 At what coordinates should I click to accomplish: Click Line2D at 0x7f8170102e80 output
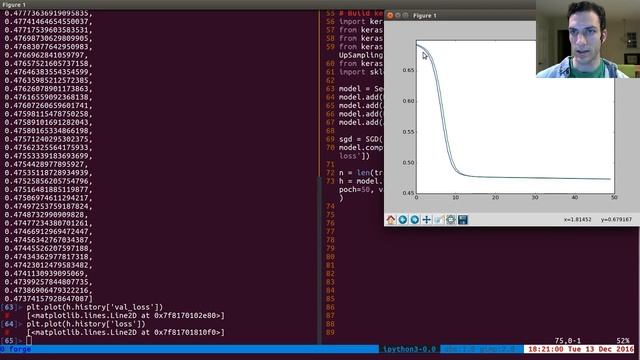coord(126,316)
